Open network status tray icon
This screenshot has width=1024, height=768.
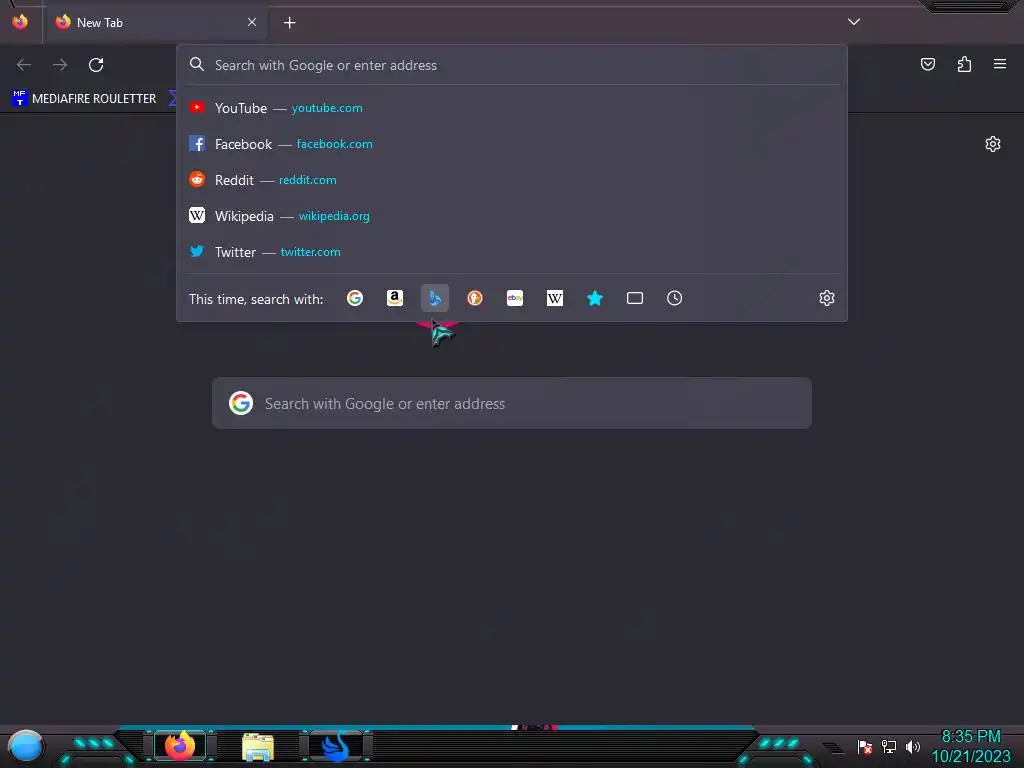pyautogui.click(x=889, y=746)
